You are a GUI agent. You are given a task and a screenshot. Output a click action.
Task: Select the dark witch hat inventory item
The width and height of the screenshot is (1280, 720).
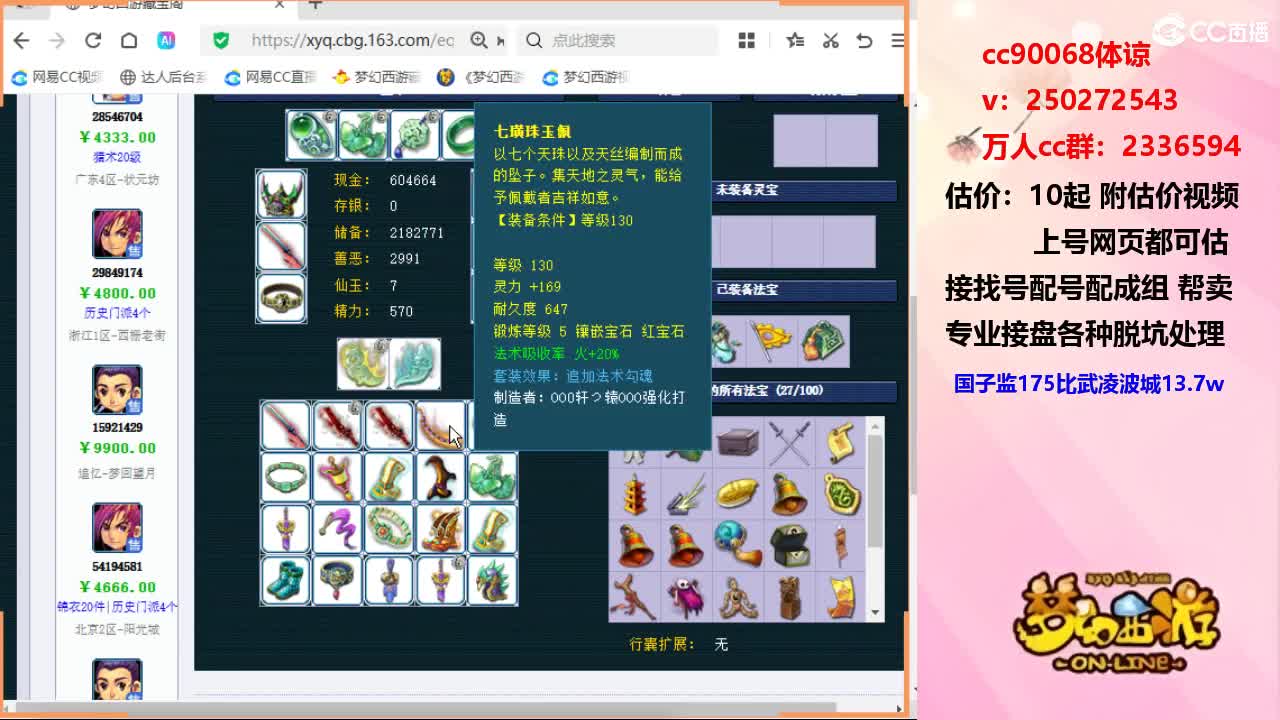(x=440, y=478)
